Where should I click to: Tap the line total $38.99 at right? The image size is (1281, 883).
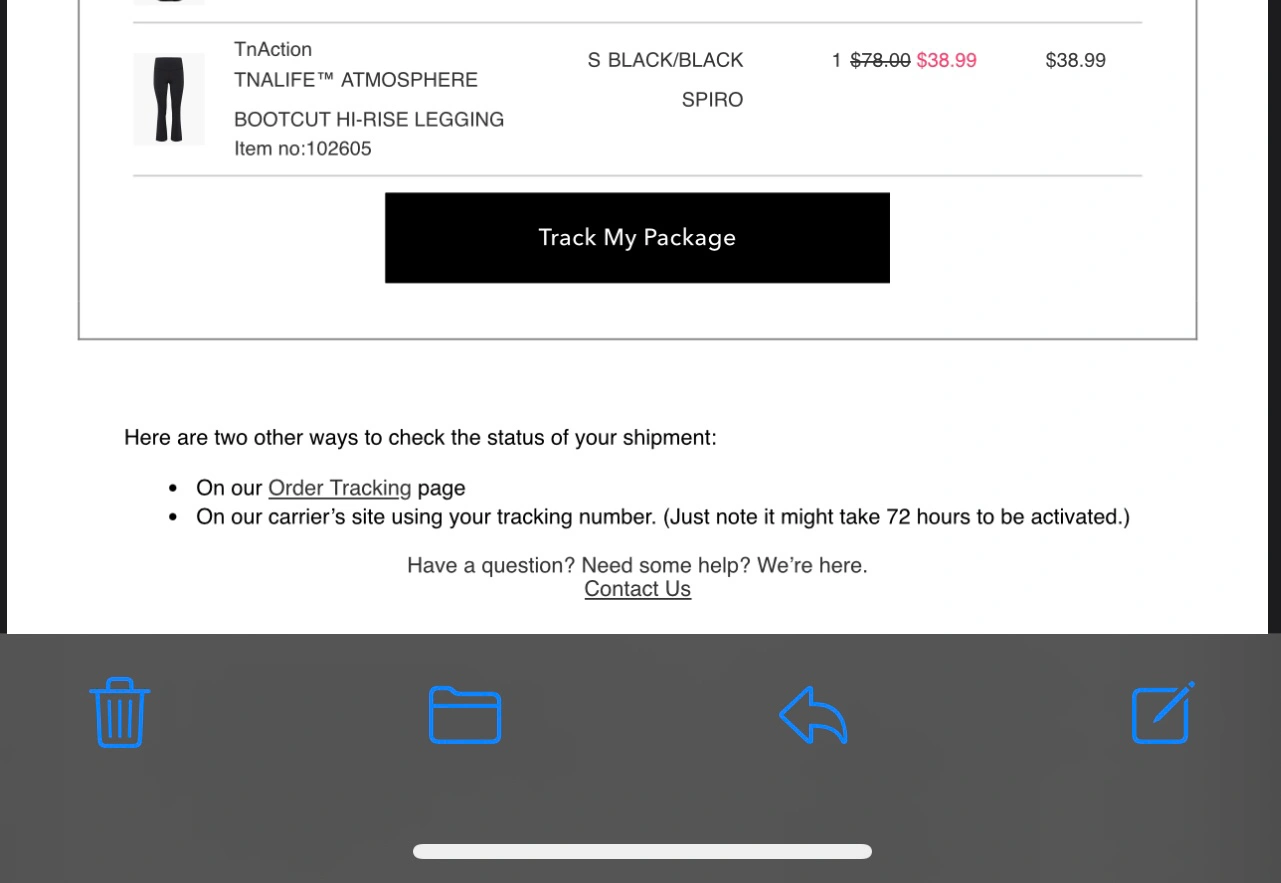pyautogui.click(x=1075, y=61)
